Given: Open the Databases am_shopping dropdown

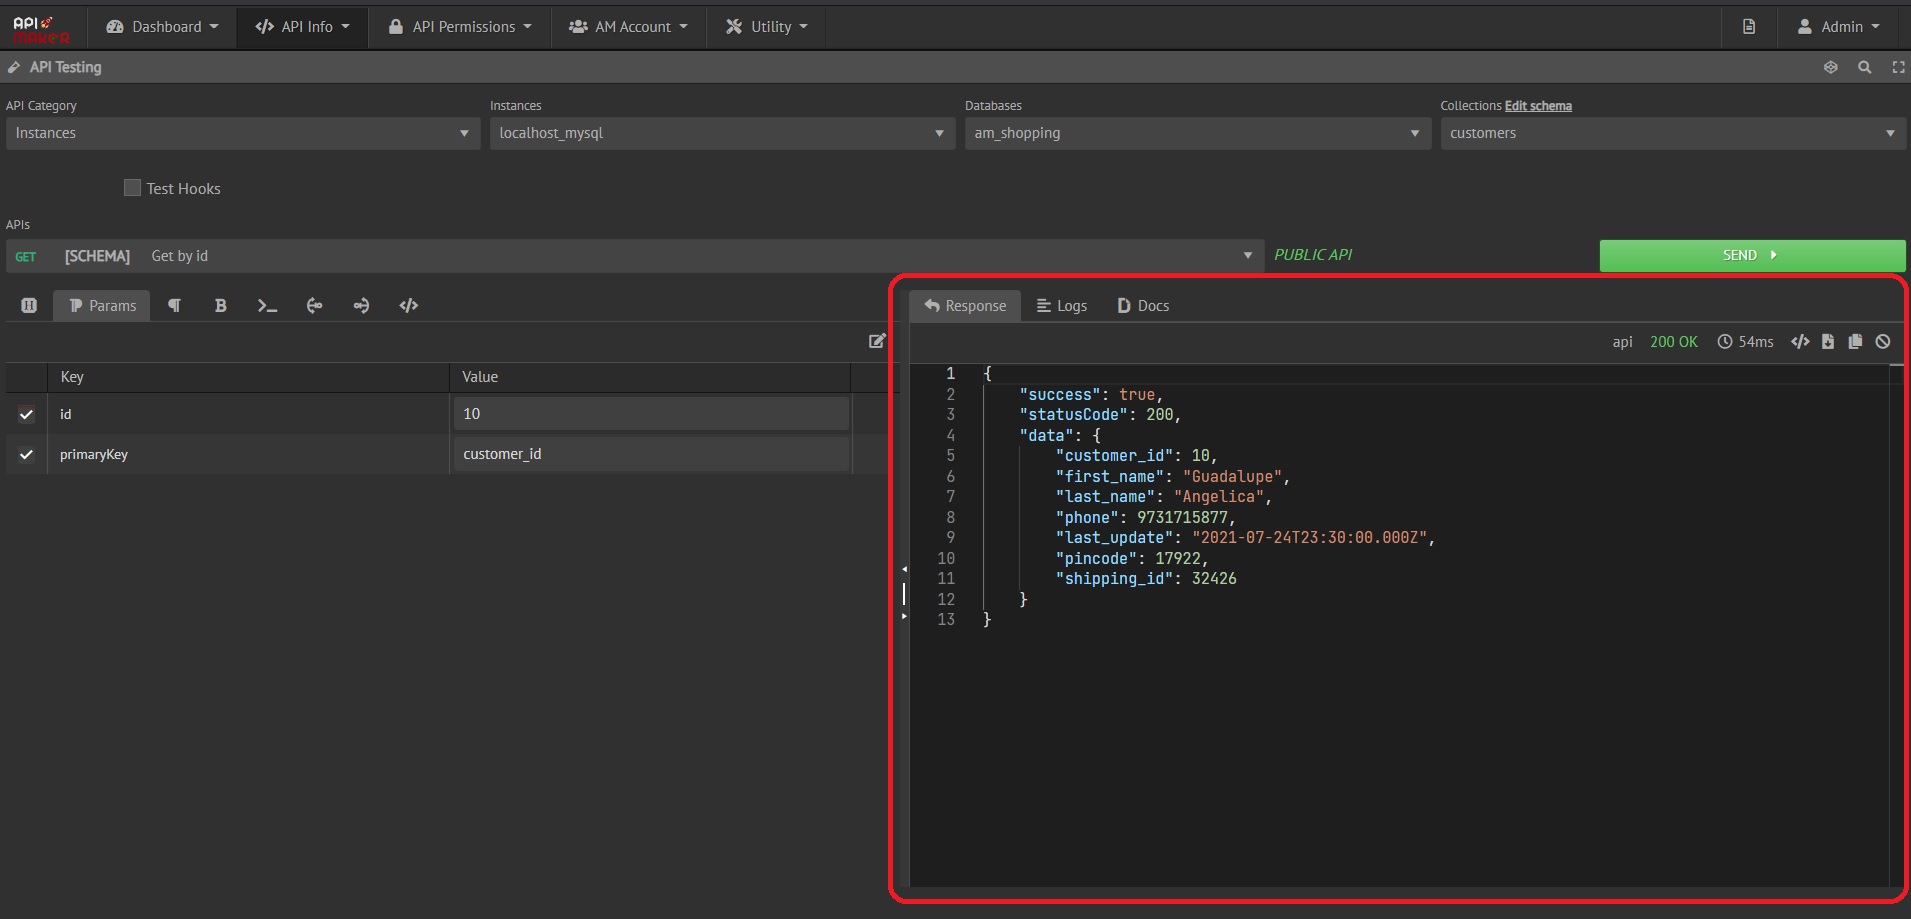Looking at the screenshot, I should point(1196,133).
